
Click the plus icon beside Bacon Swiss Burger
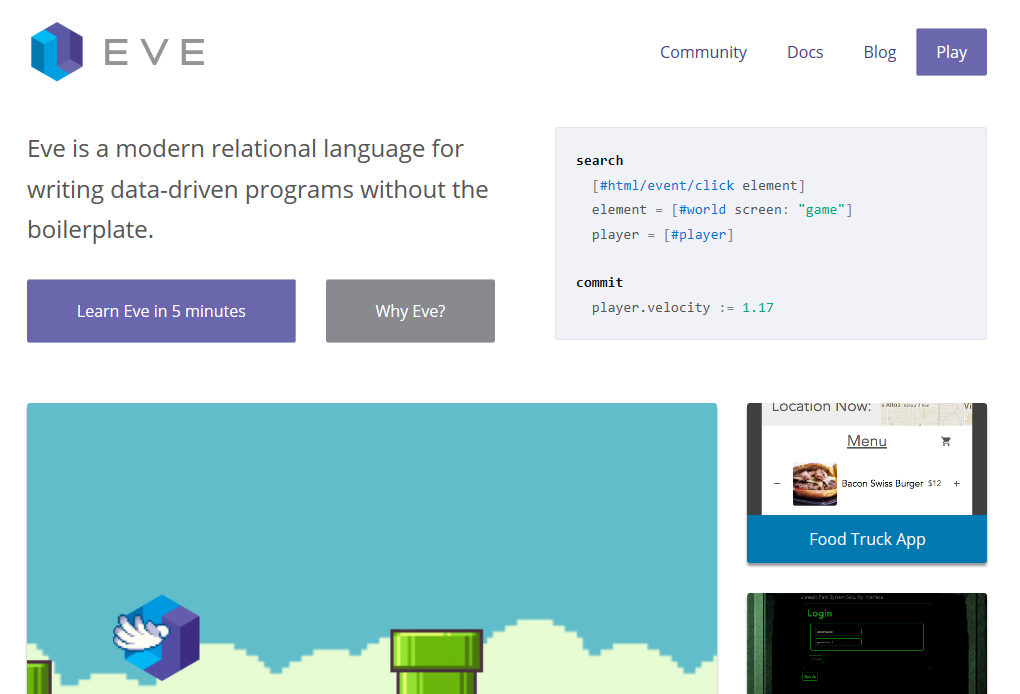[956, 483]
